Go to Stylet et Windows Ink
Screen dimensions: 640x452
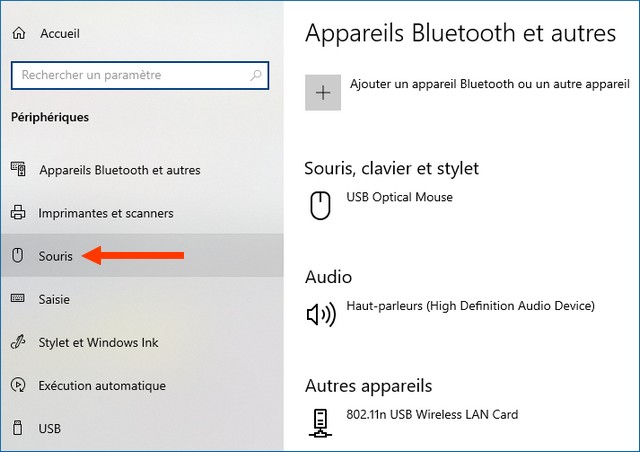pos(98,342)
